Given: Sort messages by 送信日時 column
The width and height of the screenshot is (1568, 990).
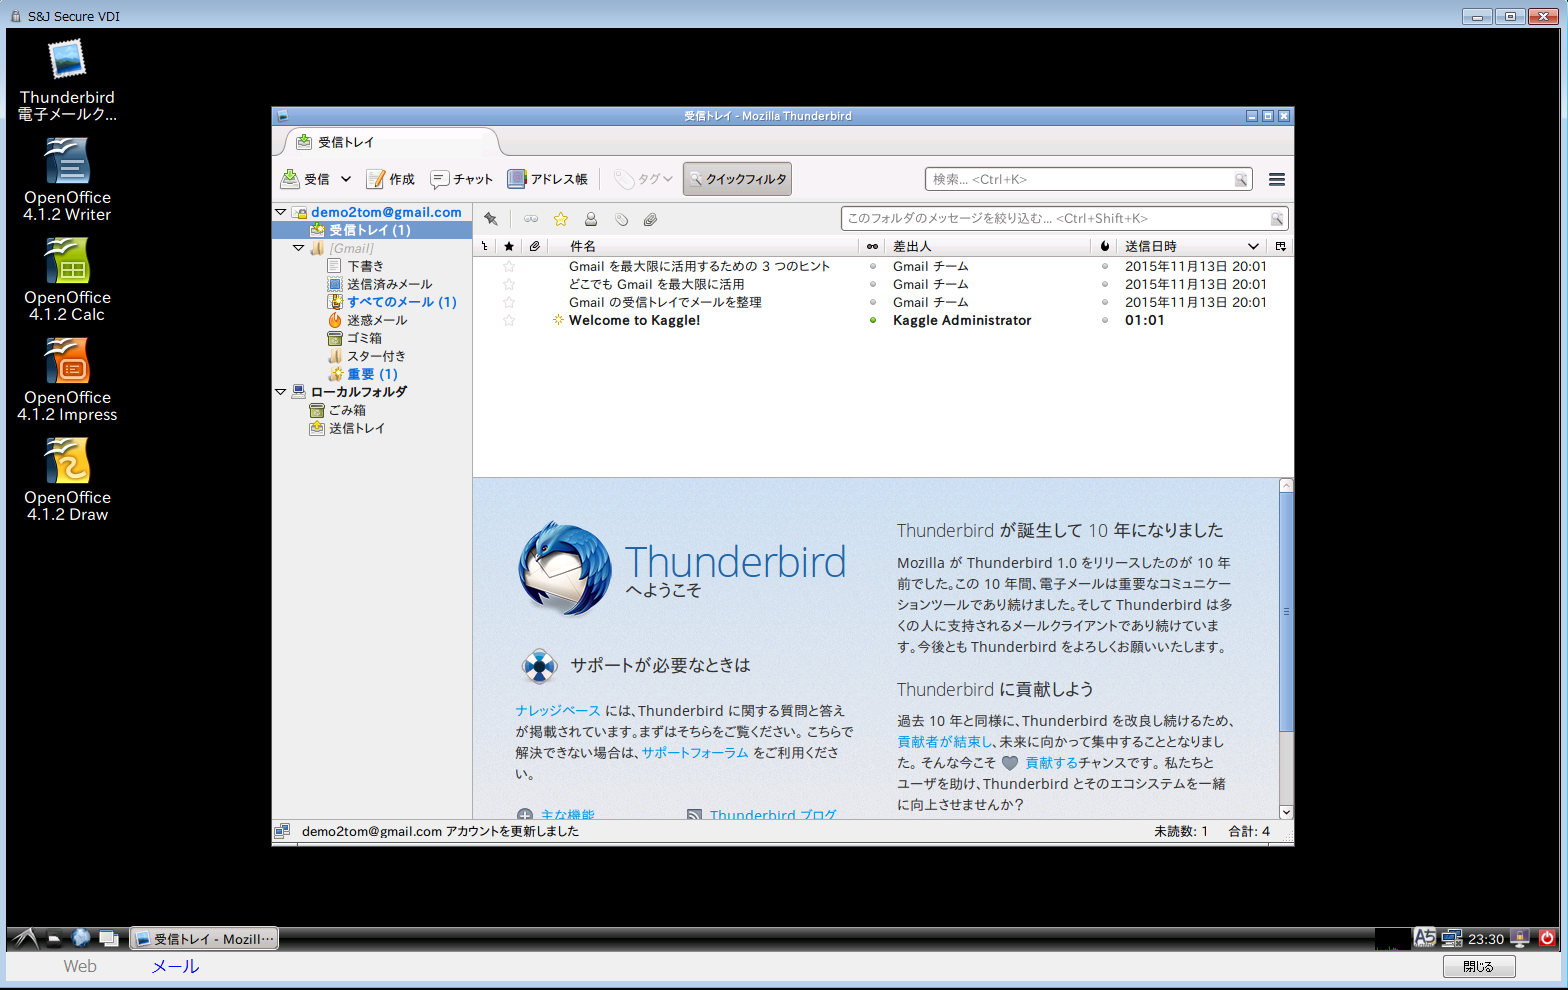Looking at the screenshot, I should (x=1191, y=246).
